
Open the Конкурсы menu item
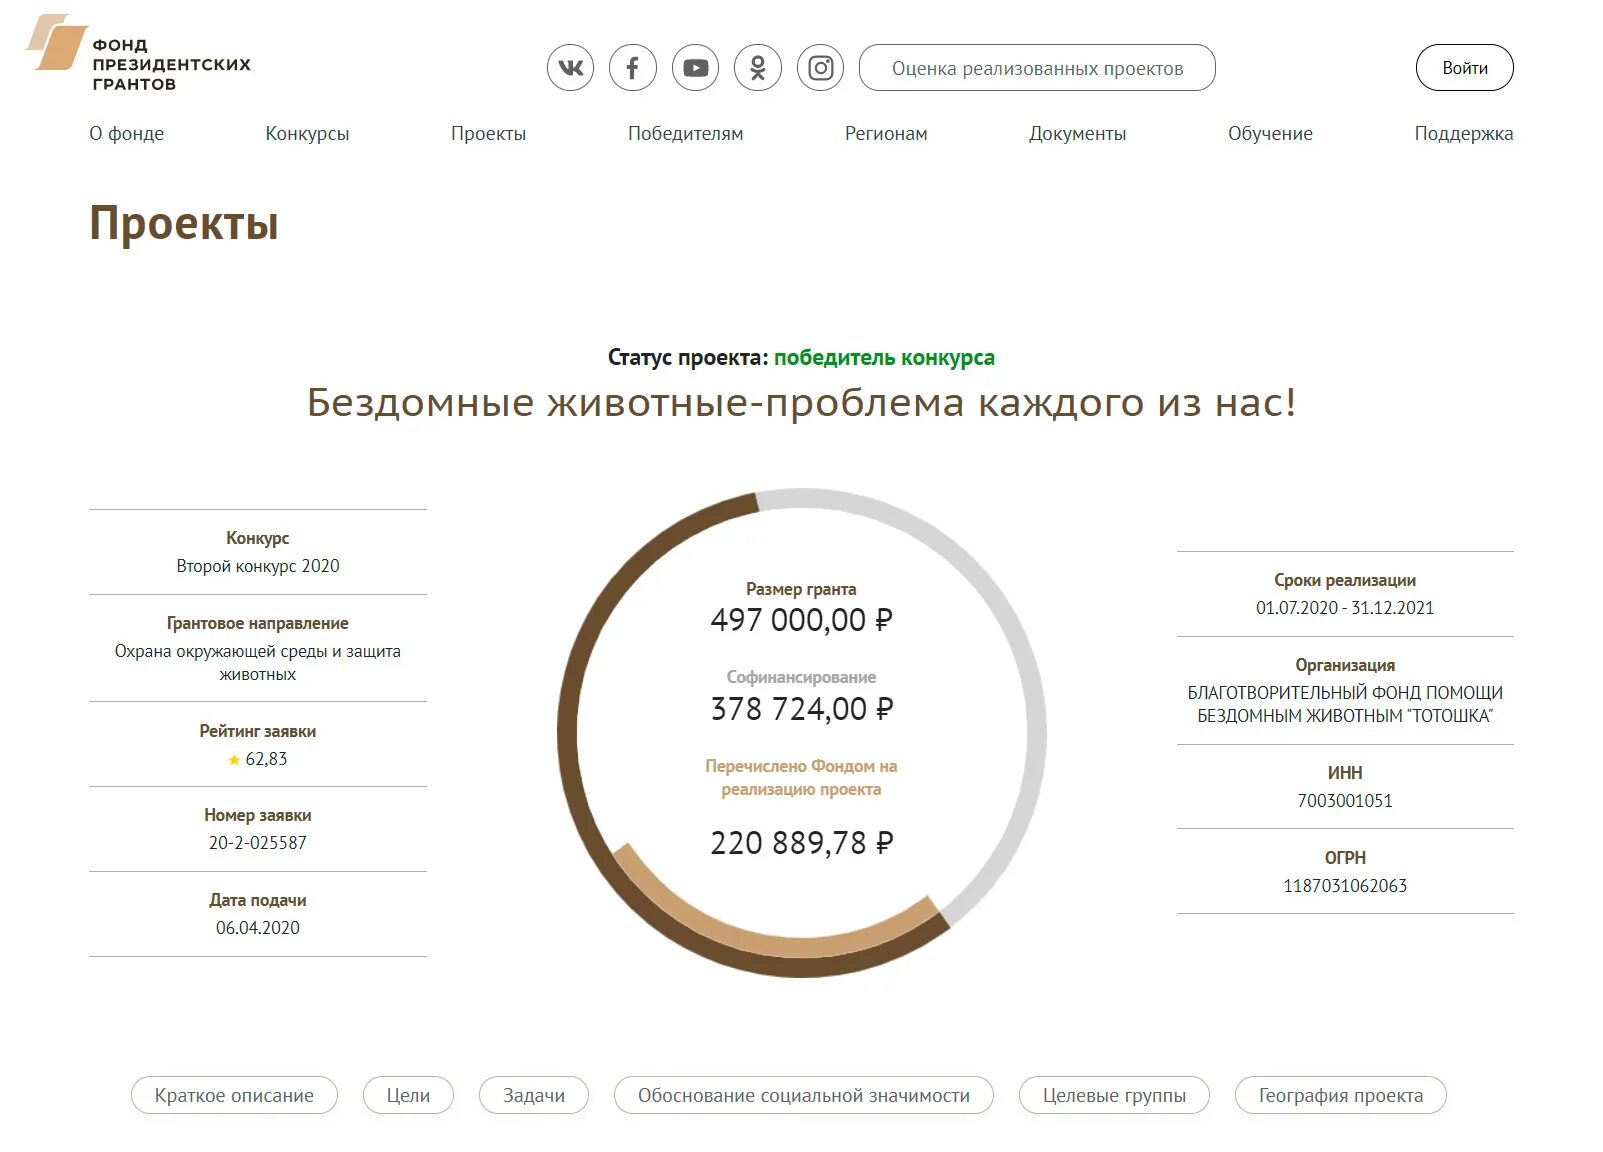point(307,133)
